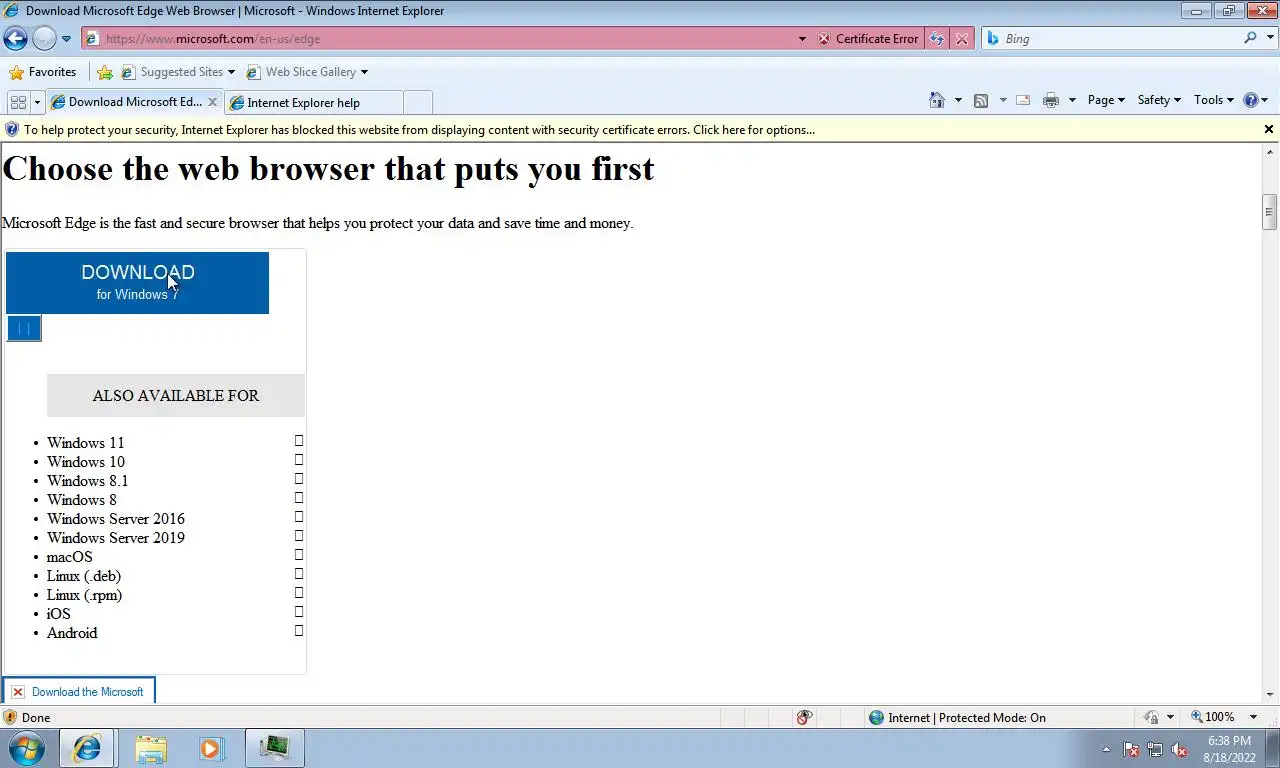Click the box icon beside Windows 8
1280x768 pixels.
click(299, 498)
